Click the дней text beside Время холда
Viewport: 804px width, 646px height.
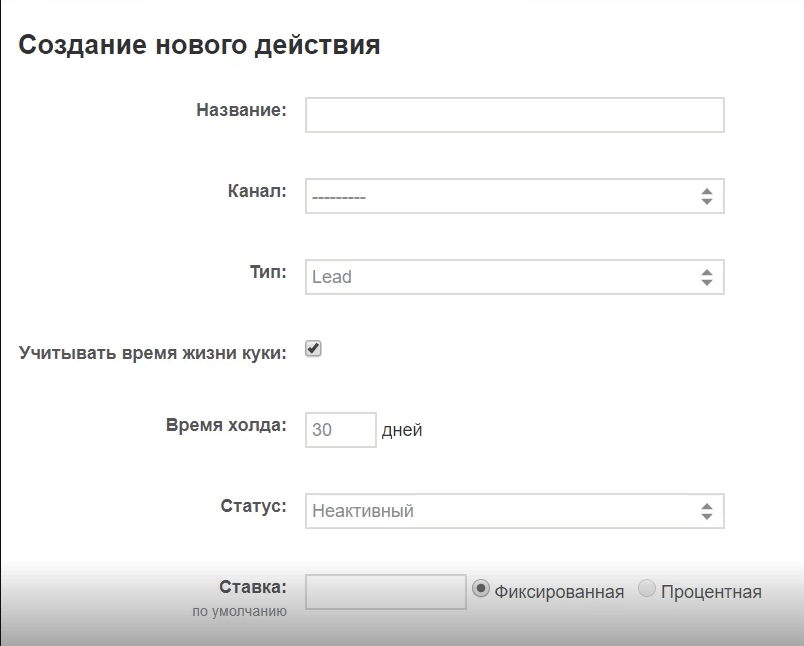pos(404,429)
